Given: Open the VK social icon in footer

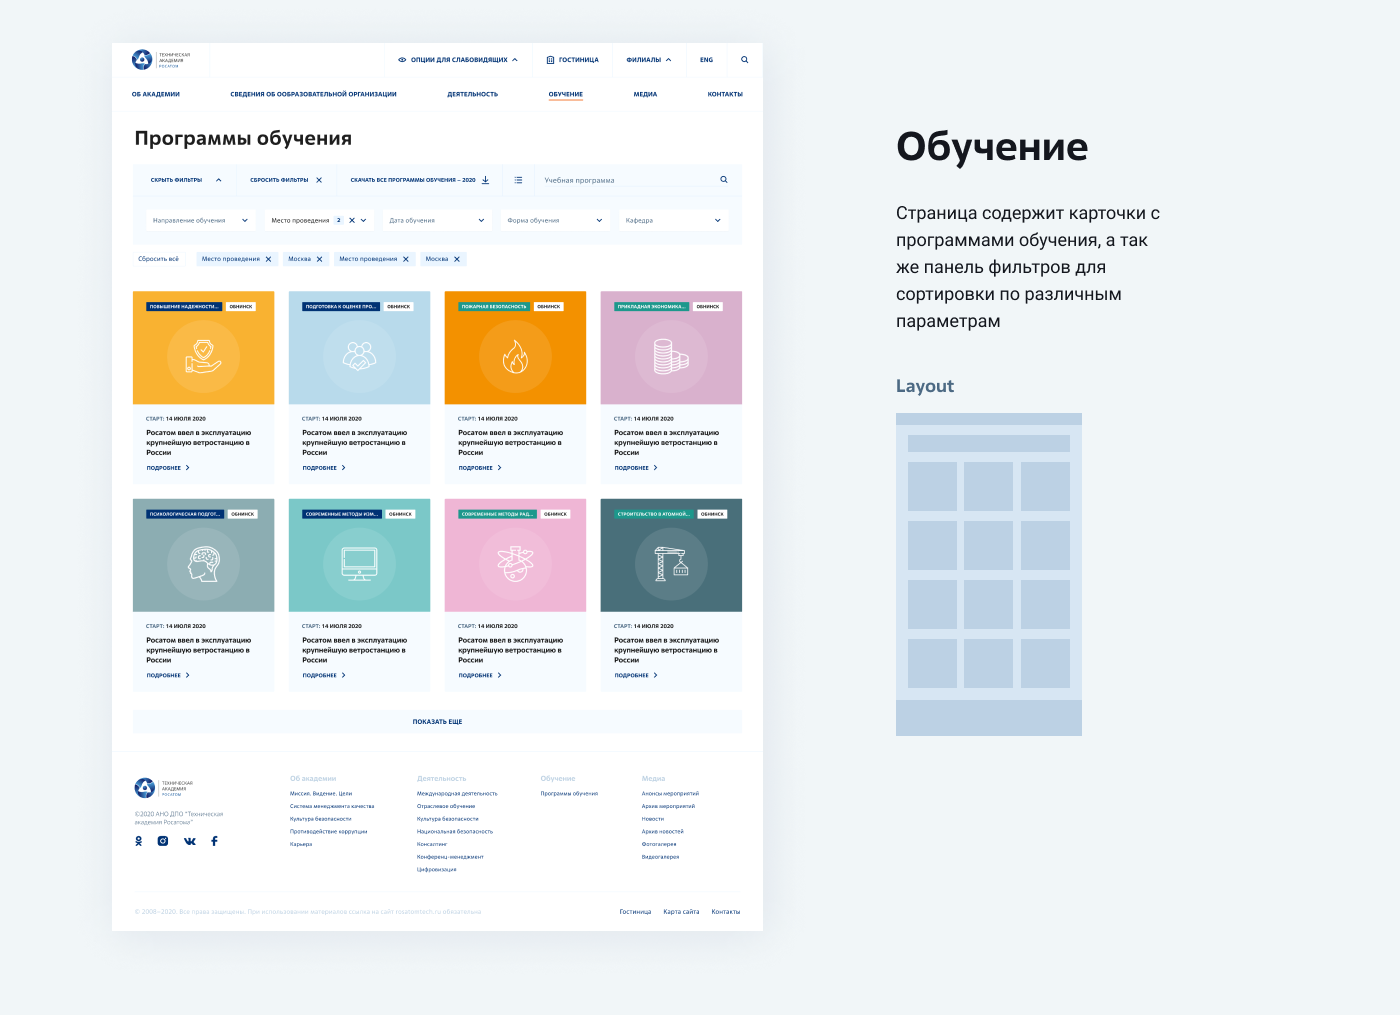Looking at the screenshot, I should [190, 841].
